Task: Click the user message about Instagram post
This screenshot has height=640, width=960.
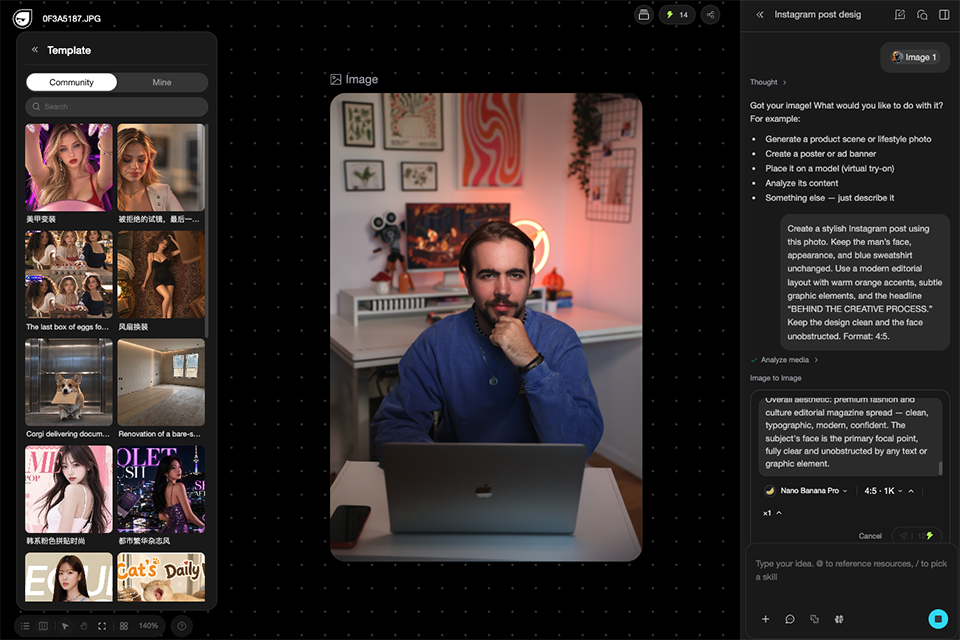Action: coord(864,282)
